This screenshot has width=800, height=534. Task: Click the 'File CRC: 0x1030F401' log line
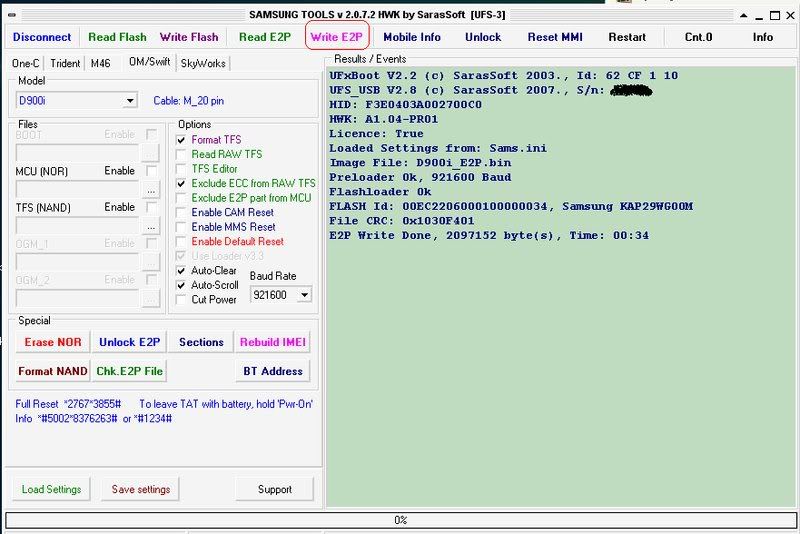pos(402,221)
